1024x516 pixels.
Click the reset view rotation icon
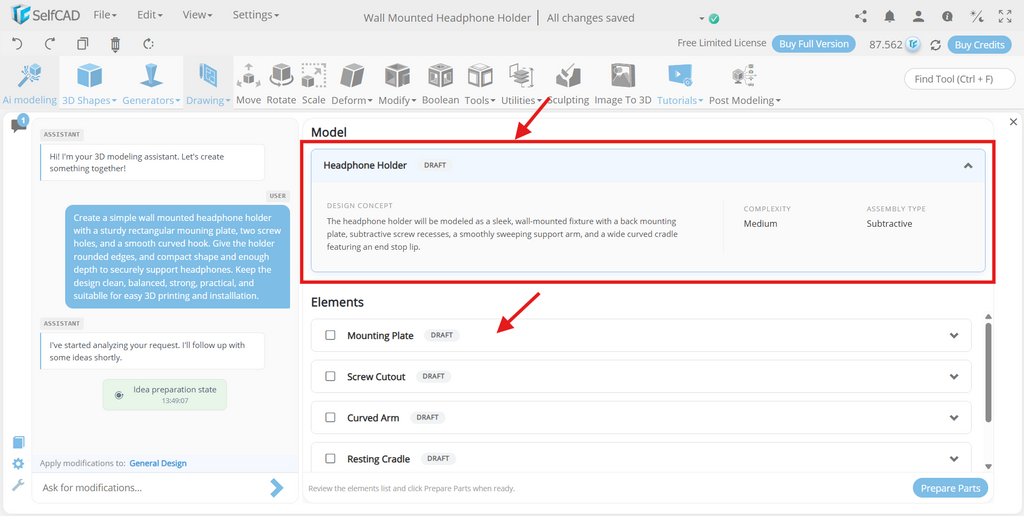pyautogui.click(x=148, y=44)
